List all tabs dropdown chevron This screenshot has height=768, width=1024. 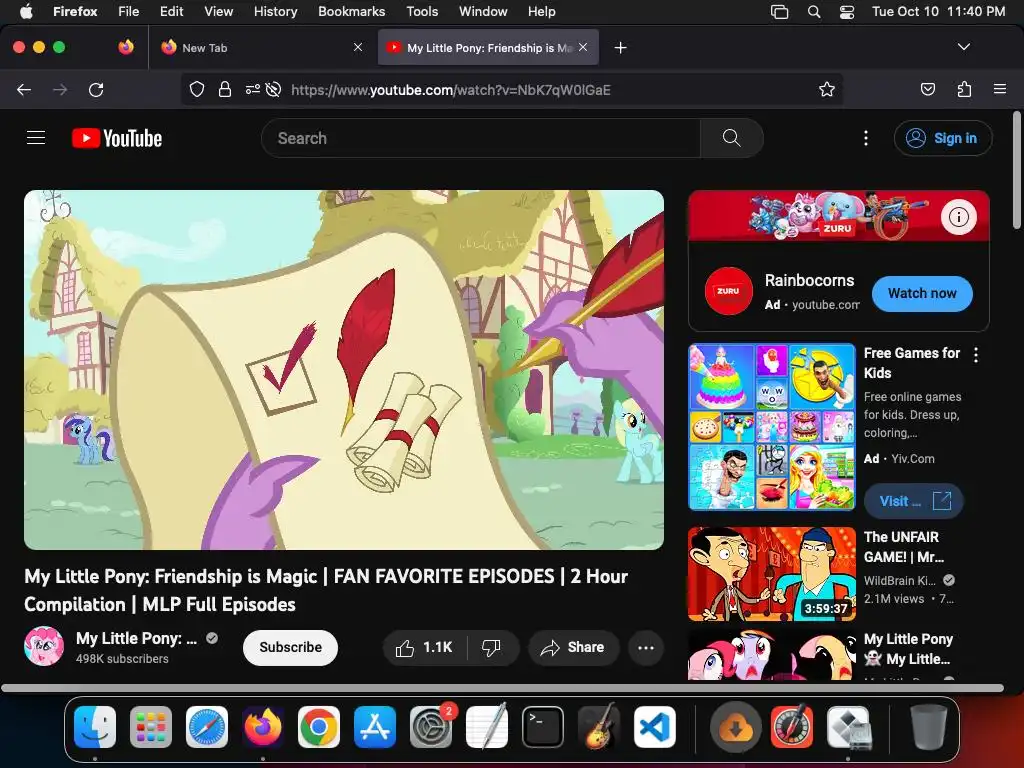[964, 47]
